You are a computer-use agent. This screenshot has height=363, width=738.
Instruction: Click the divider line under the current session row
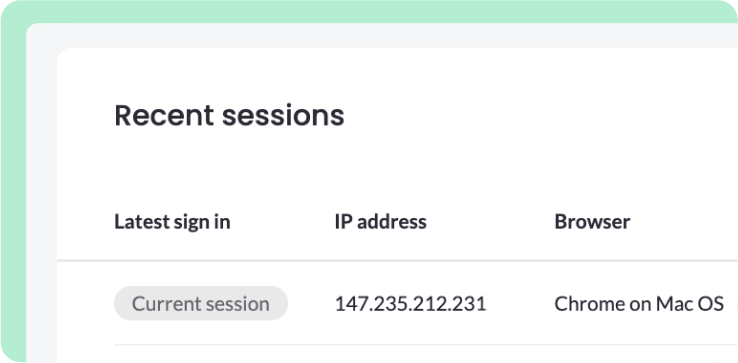[x=426, y=345]
